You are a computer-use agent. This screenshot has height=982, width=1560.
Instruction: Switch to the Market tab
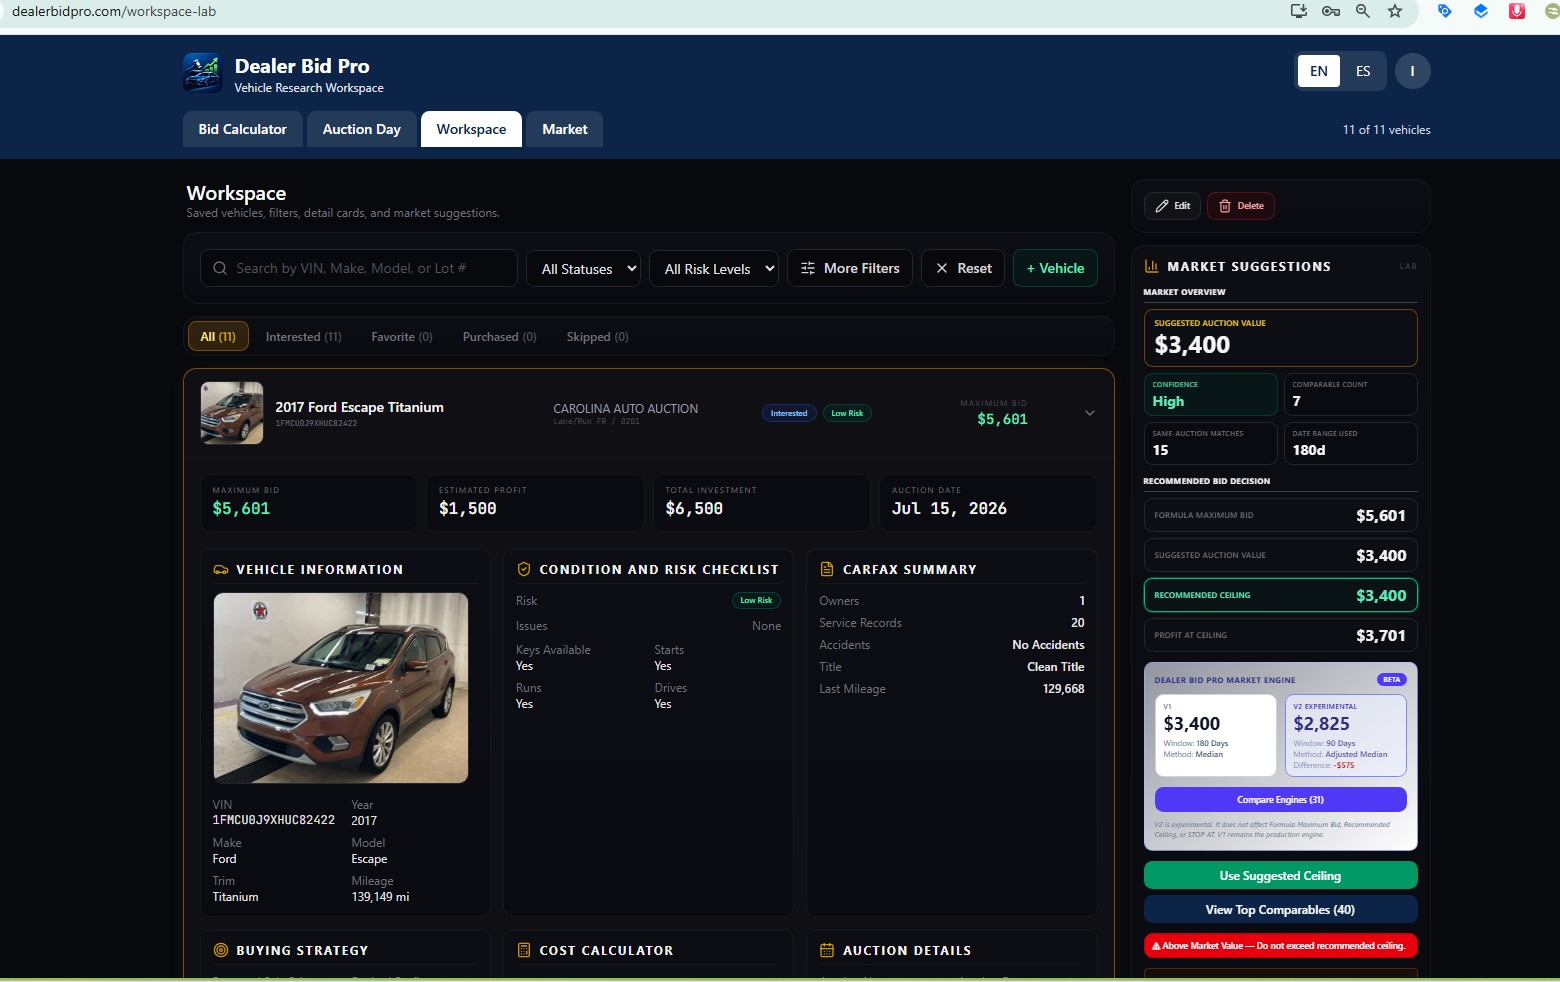[x=565, y=129]
